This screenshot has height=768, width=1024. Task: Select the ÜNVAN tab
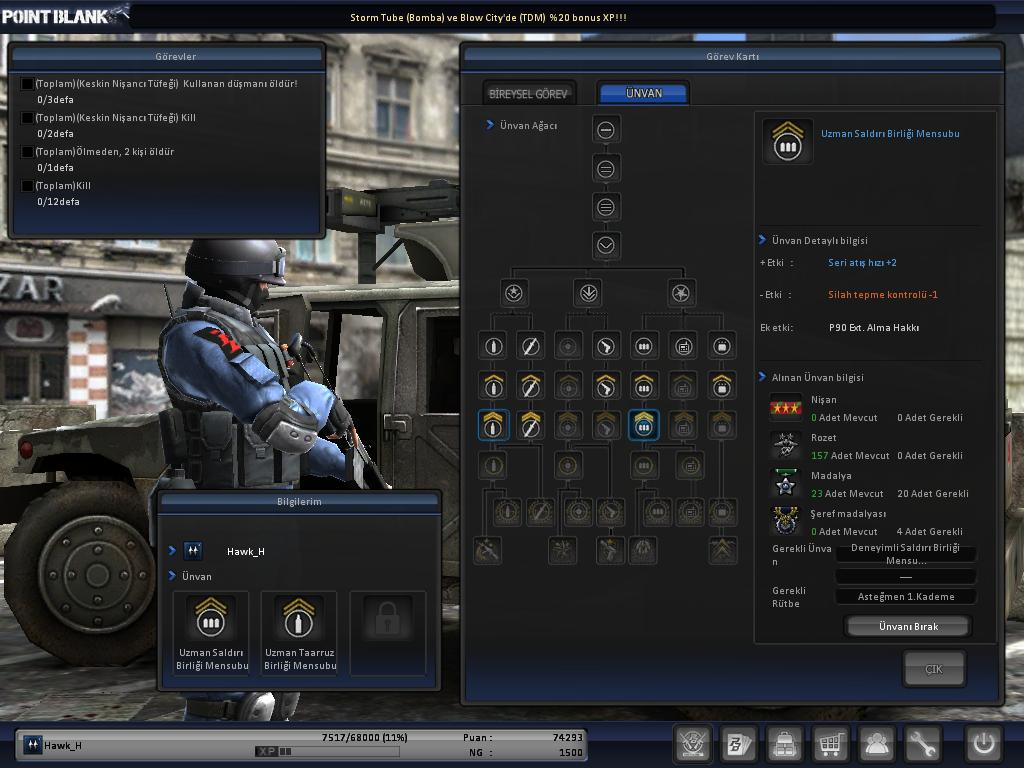pyautogui.click(x=643, y=93)
